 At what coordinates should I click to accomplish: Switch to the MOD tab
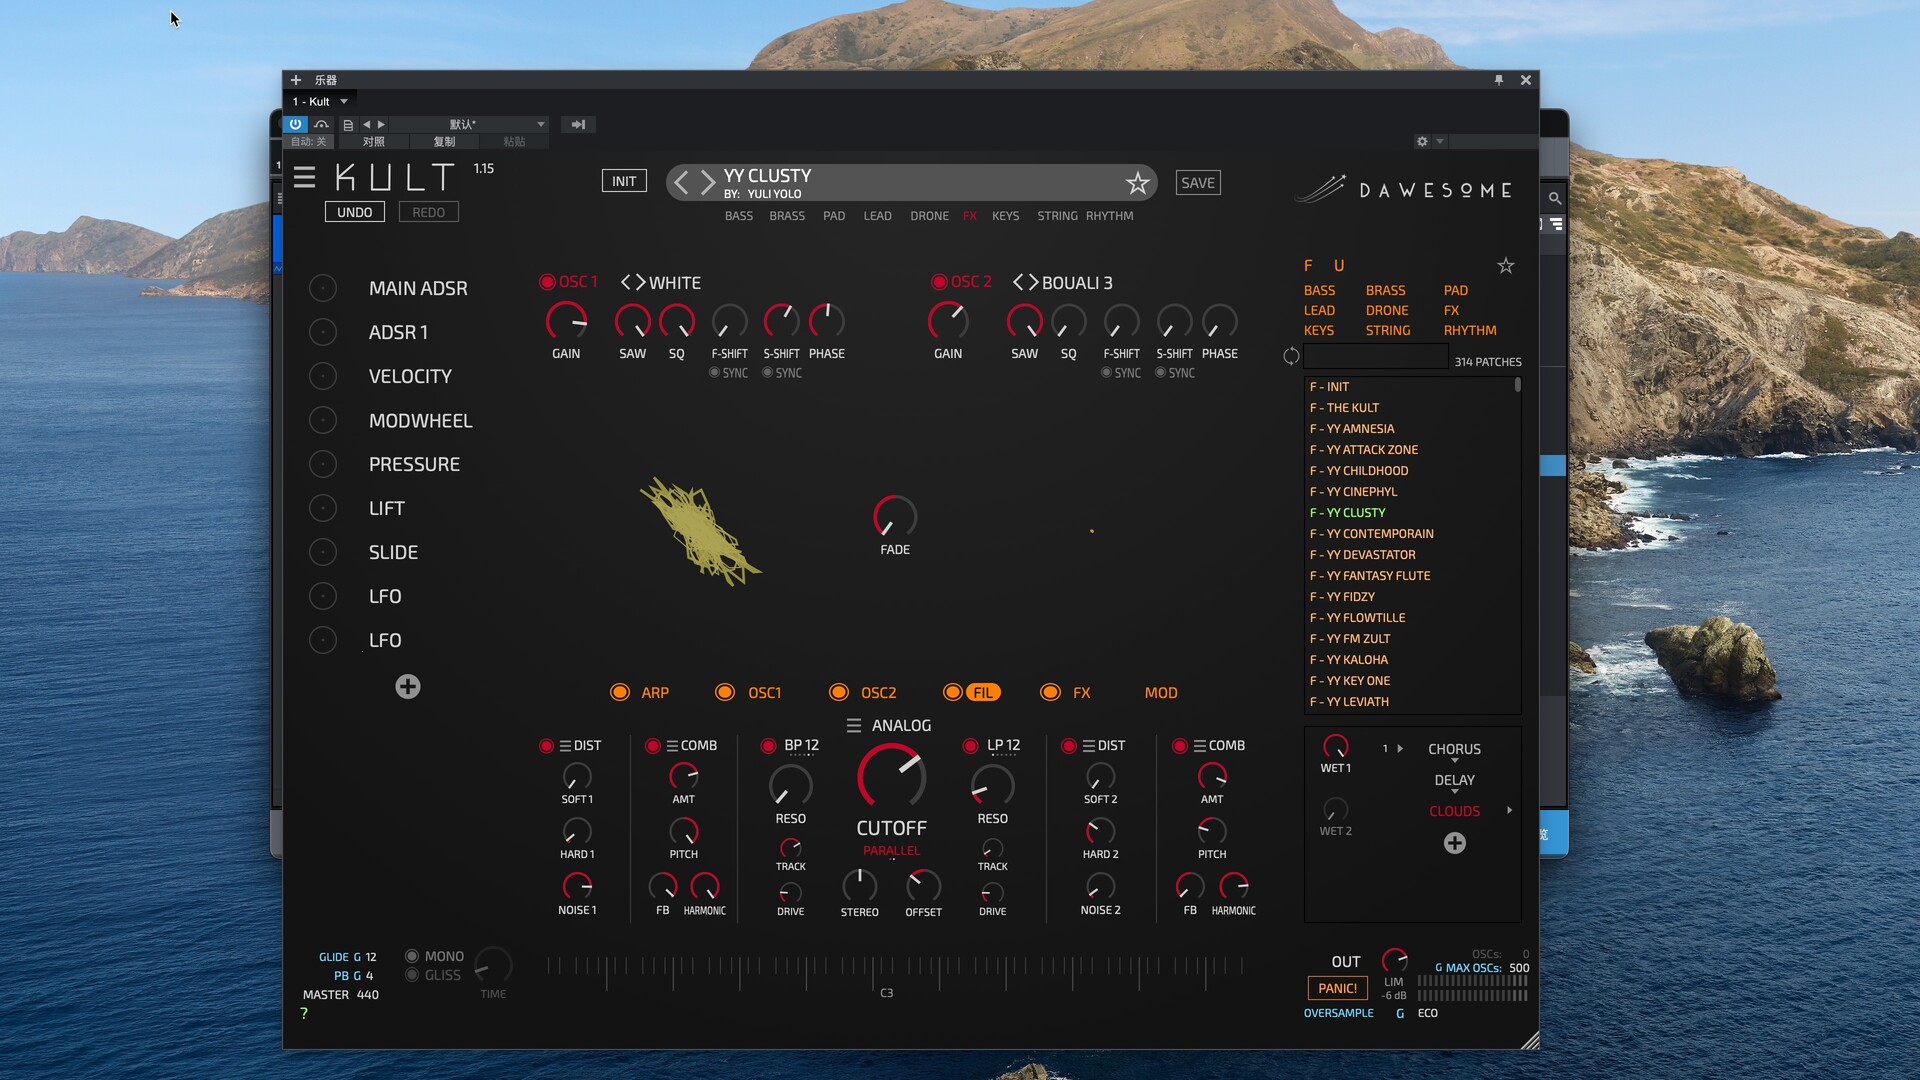pos(1160,693)
